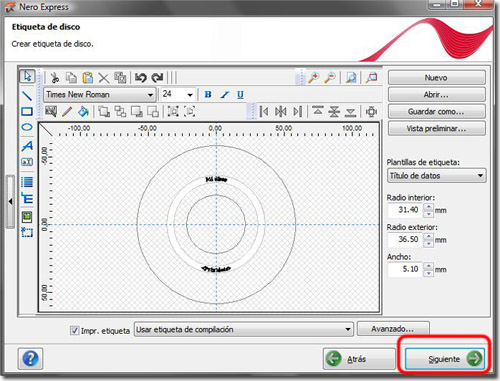
Task: Select the bottom curved text on disc
Action: coord(216,269)
